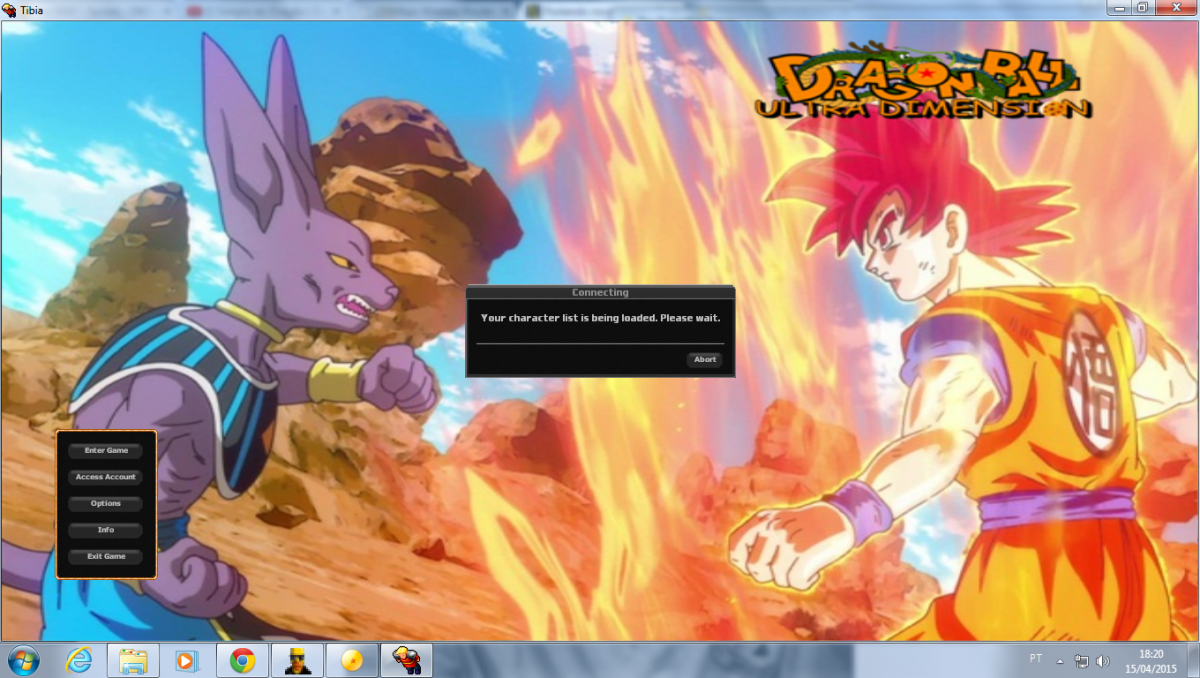Open the volume speaker tray icon
The width and height of the screenshot is (1200, 678).
[1103, 661]
